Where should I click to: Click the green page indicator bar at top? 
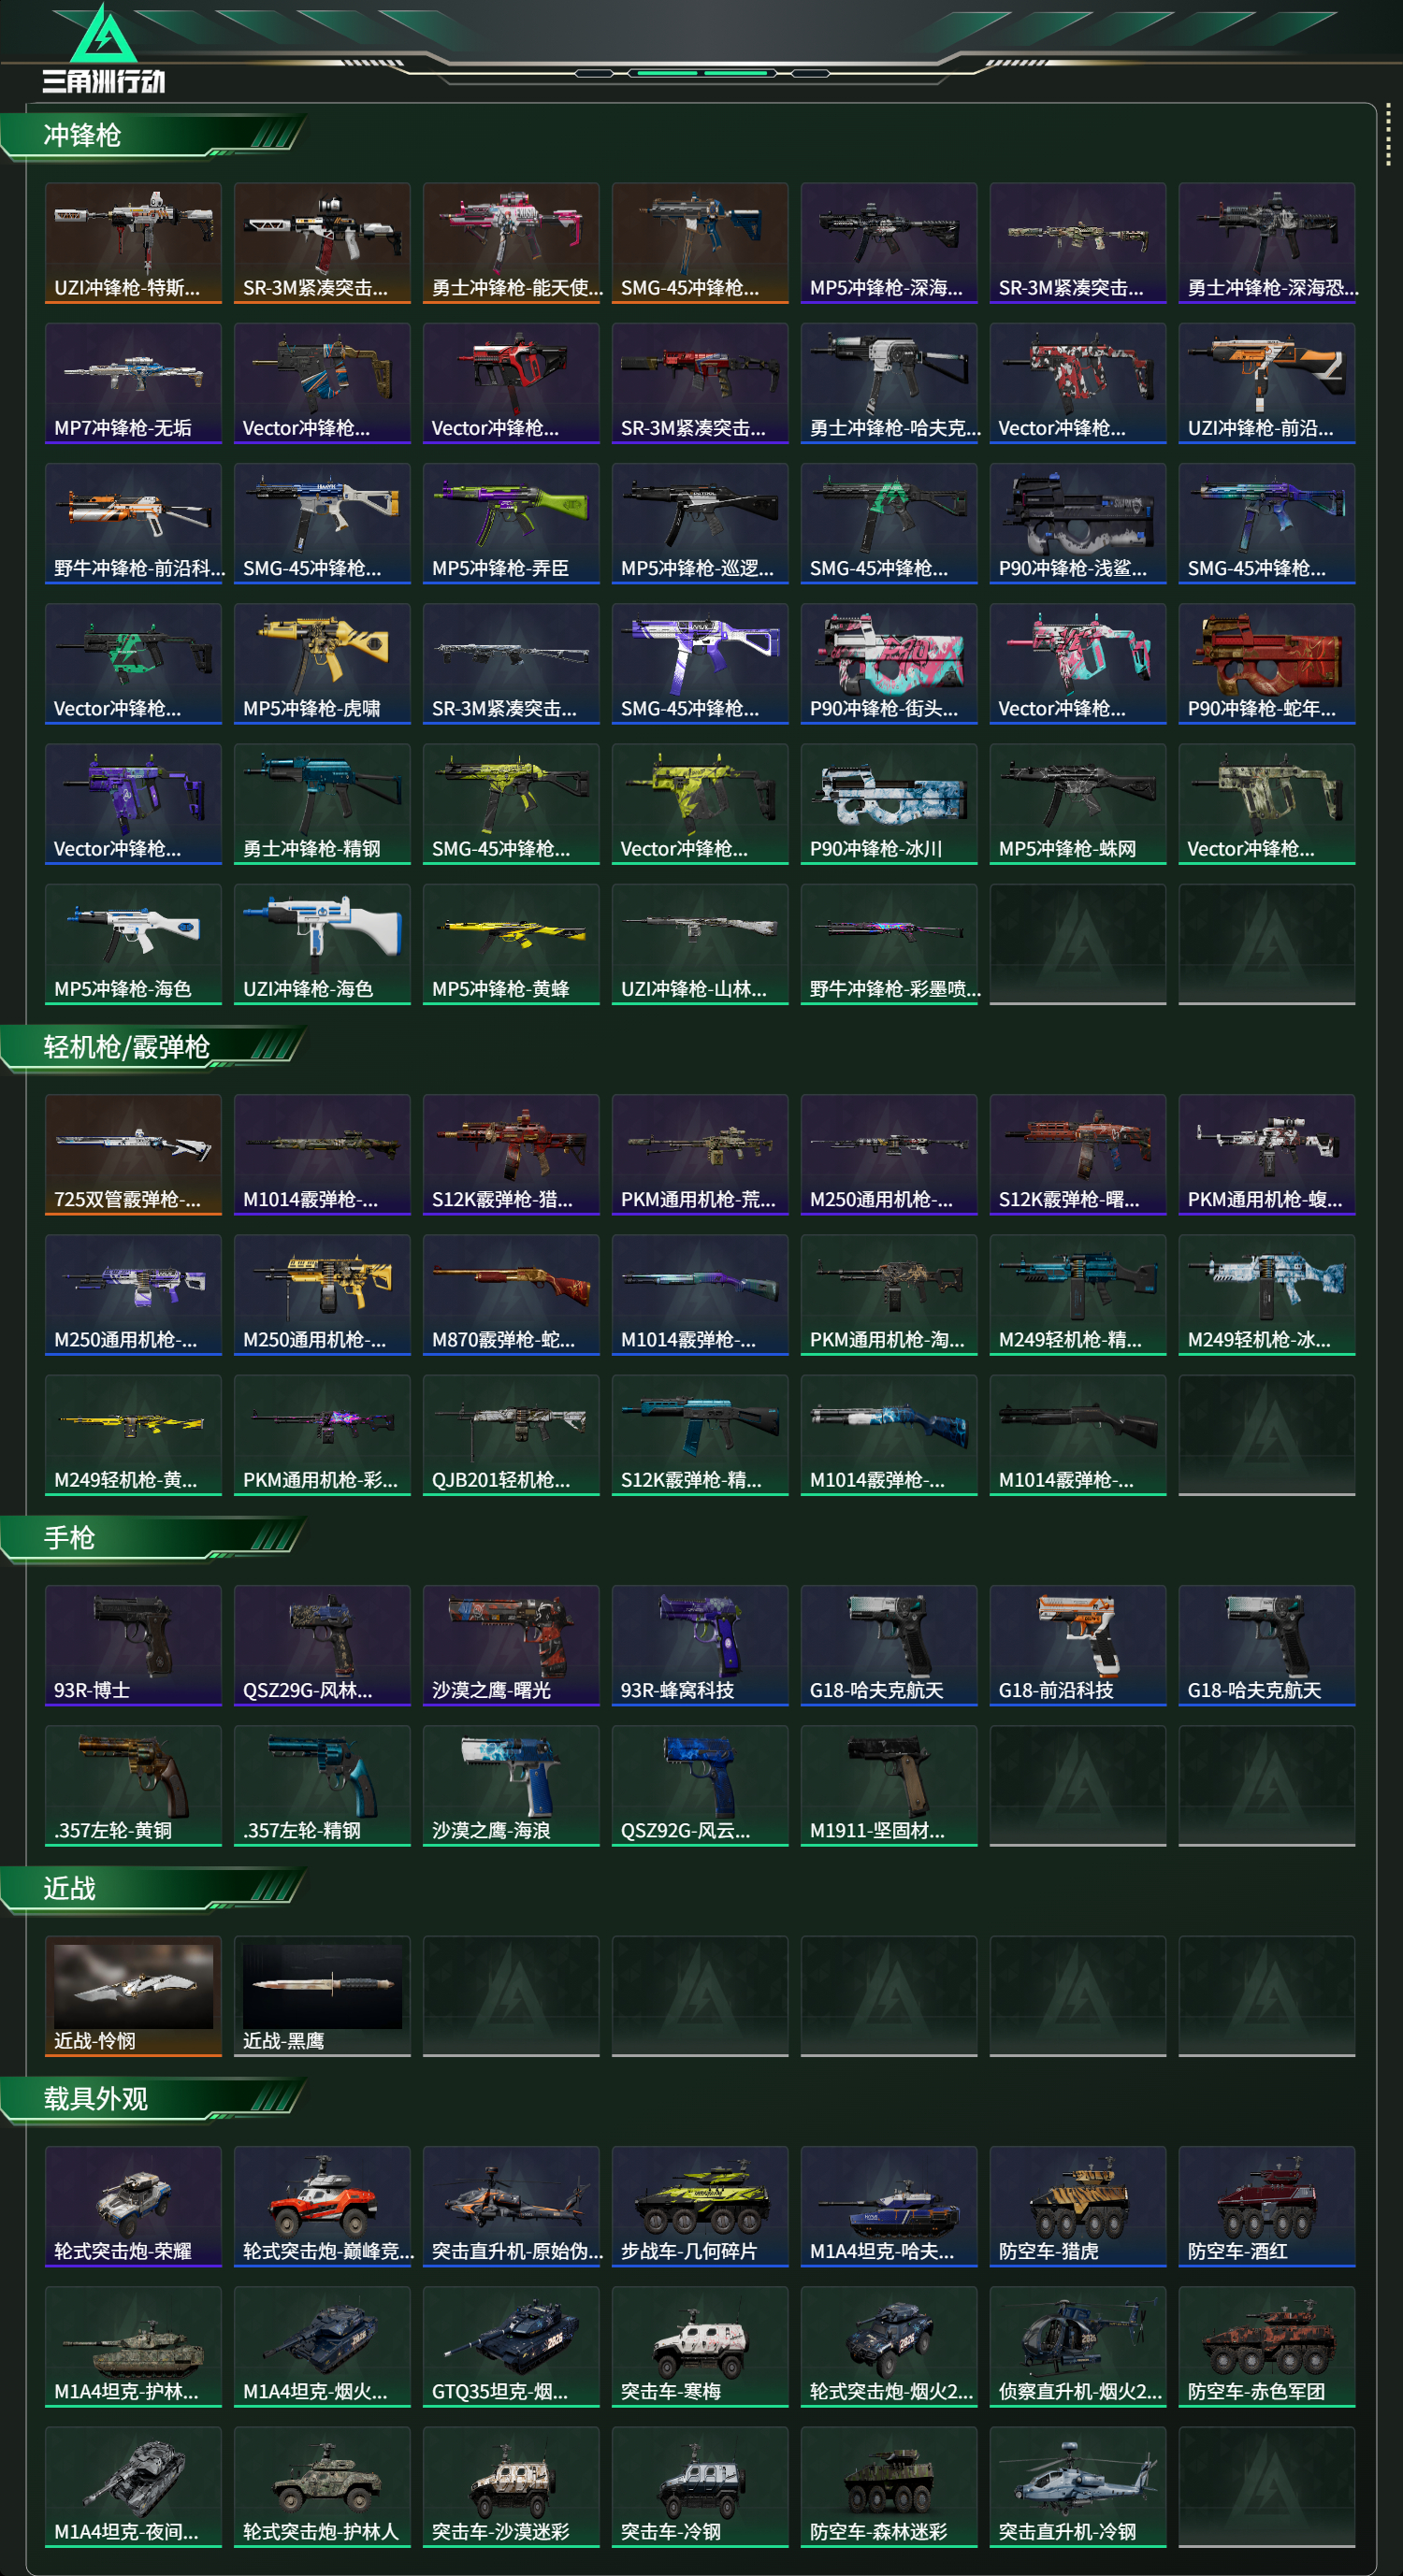tap(702, 73)
